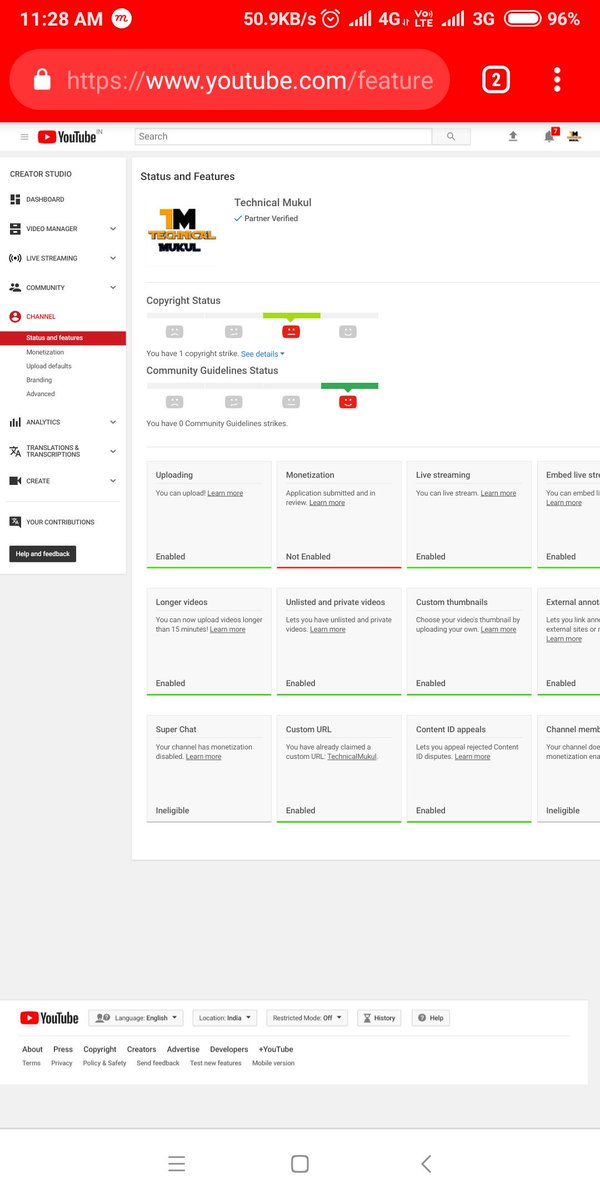Click Learn more in Custom thumbnails card
This screenshot has width=600, height=1200.
[x=498, y=630]
